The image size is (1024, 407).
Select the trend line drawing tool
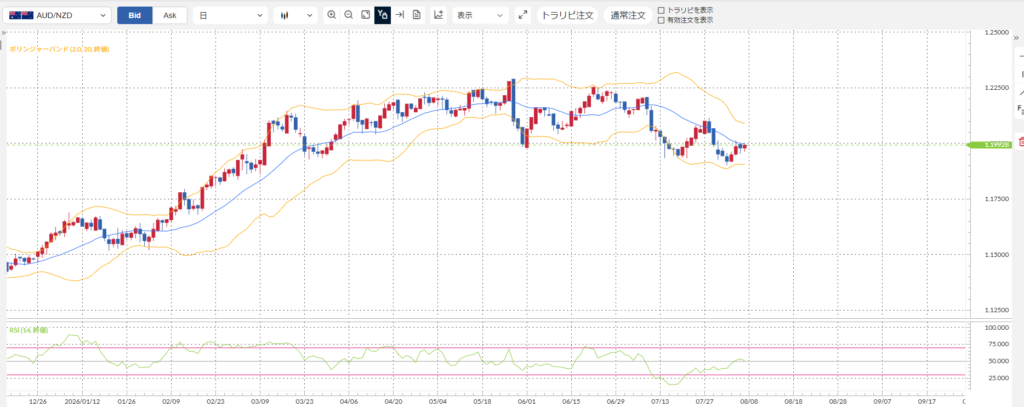pyautogui.click(x=1021, y=92)
